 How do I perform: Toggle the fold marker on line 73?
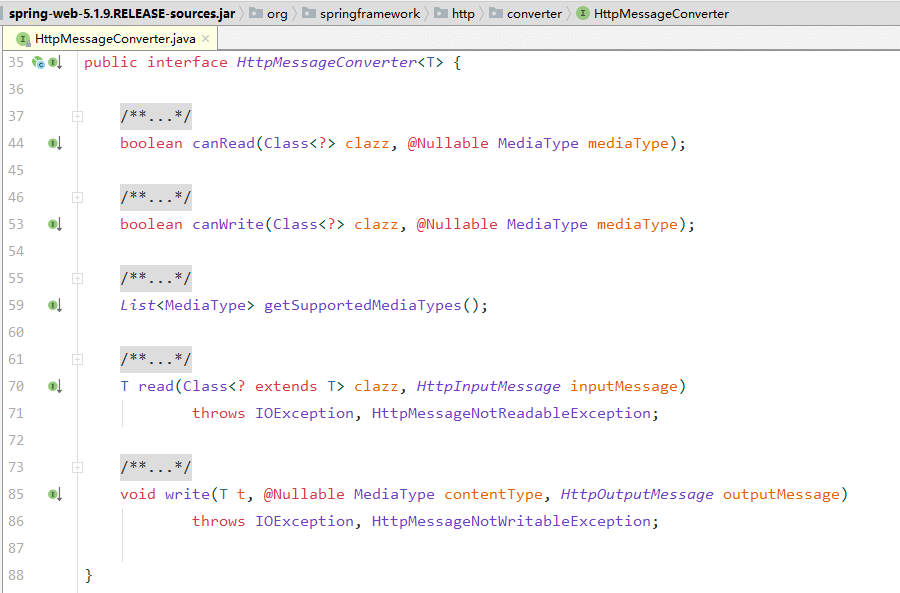tap(77, 467)
